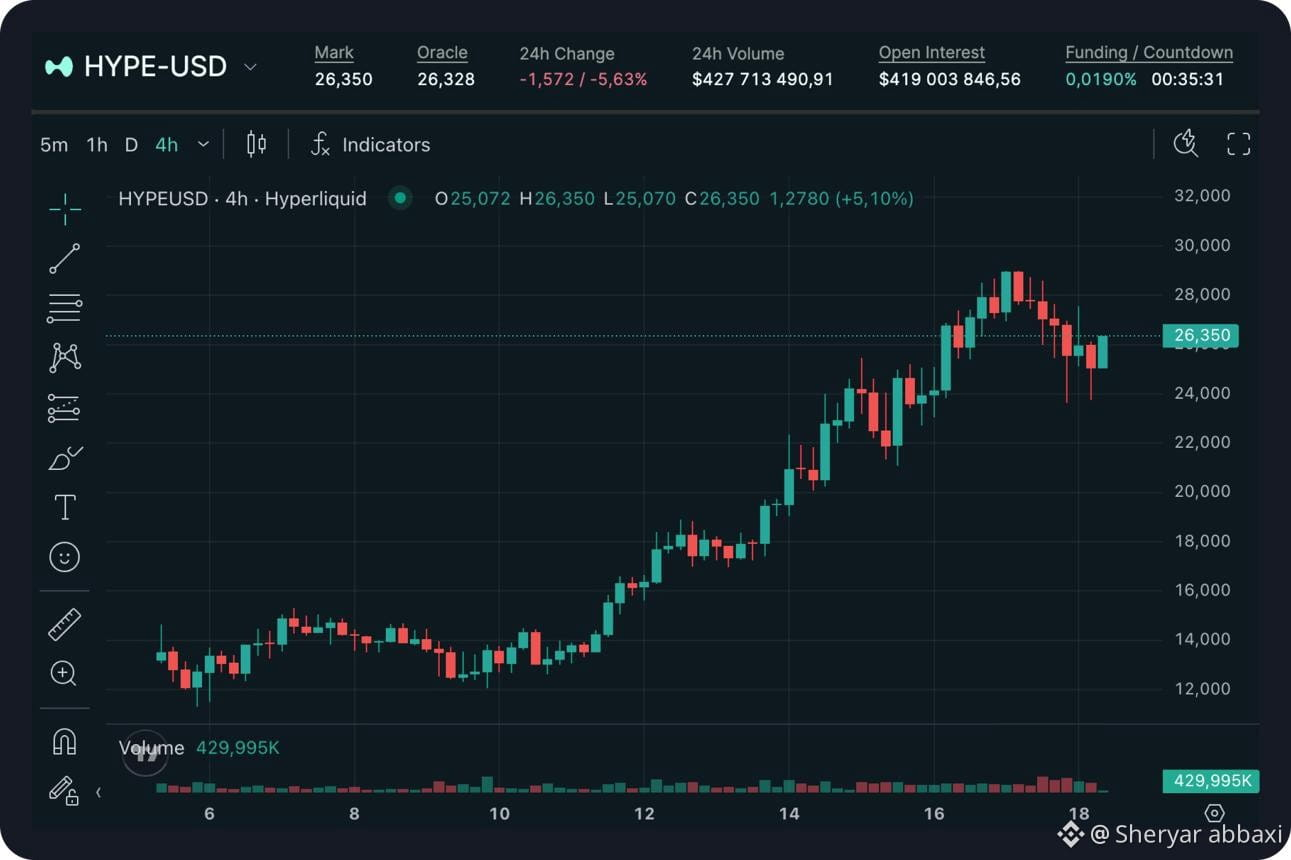Click the 32,000 price axis label

pos(1202,196)
